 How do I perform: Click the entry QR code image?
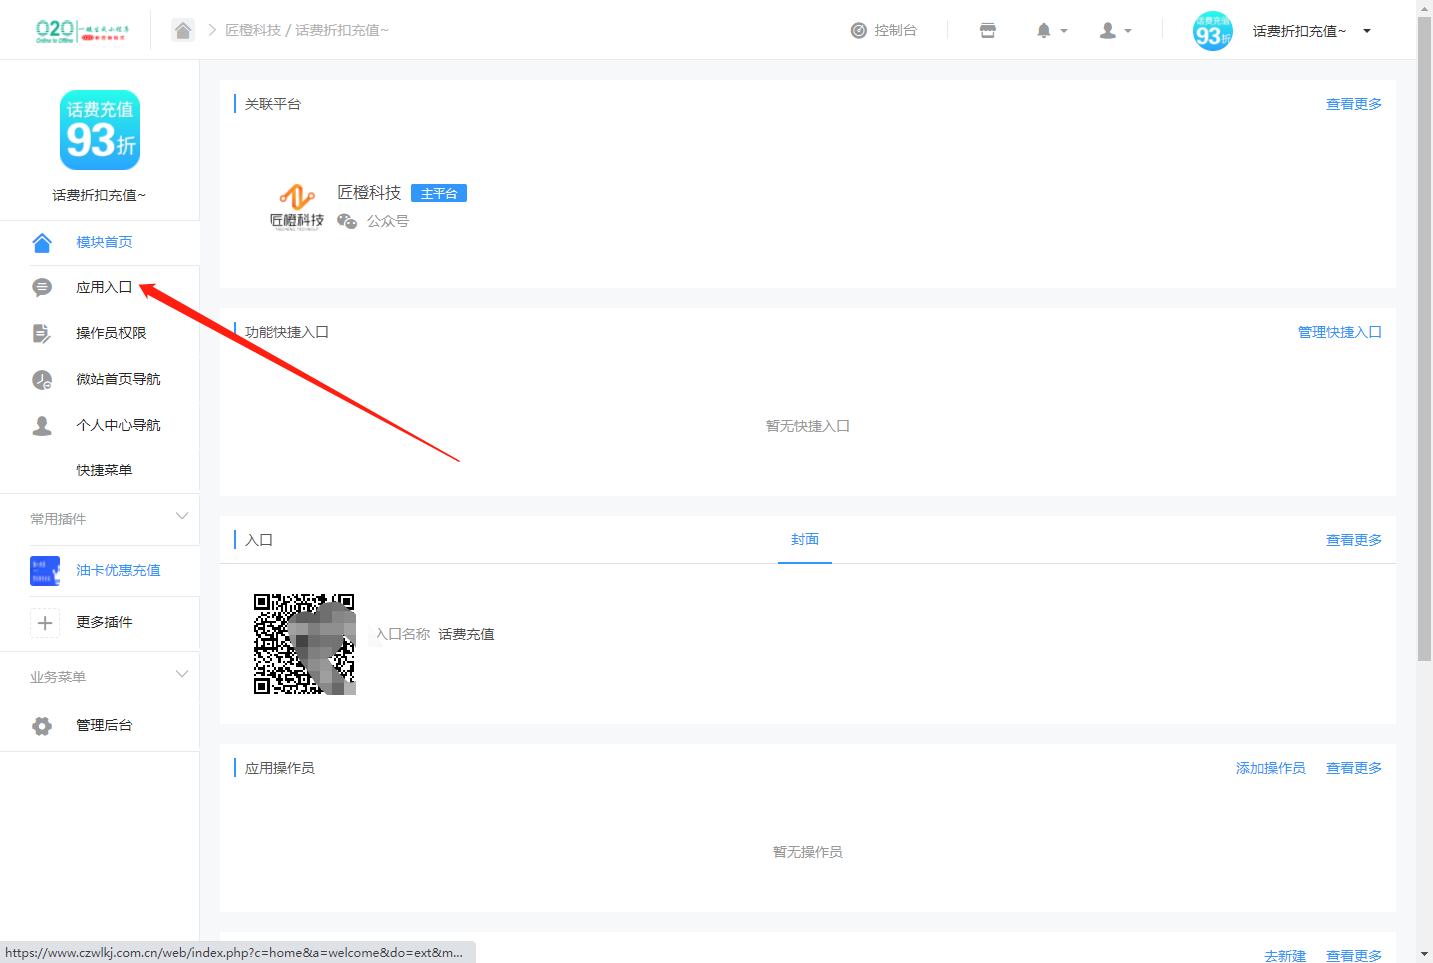pyautogui.click(x=305, y=644)
